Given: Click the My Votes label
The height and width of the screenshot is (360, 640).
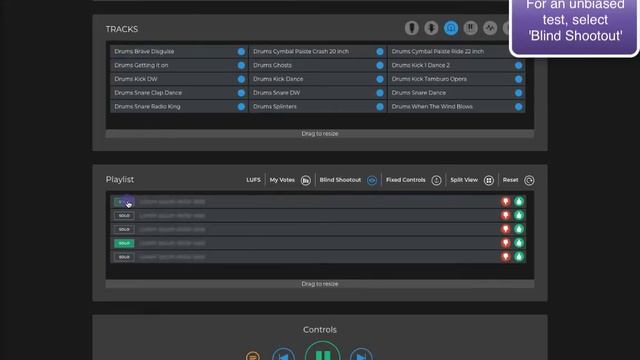Looking at the screenshot, I should point(282,180).
